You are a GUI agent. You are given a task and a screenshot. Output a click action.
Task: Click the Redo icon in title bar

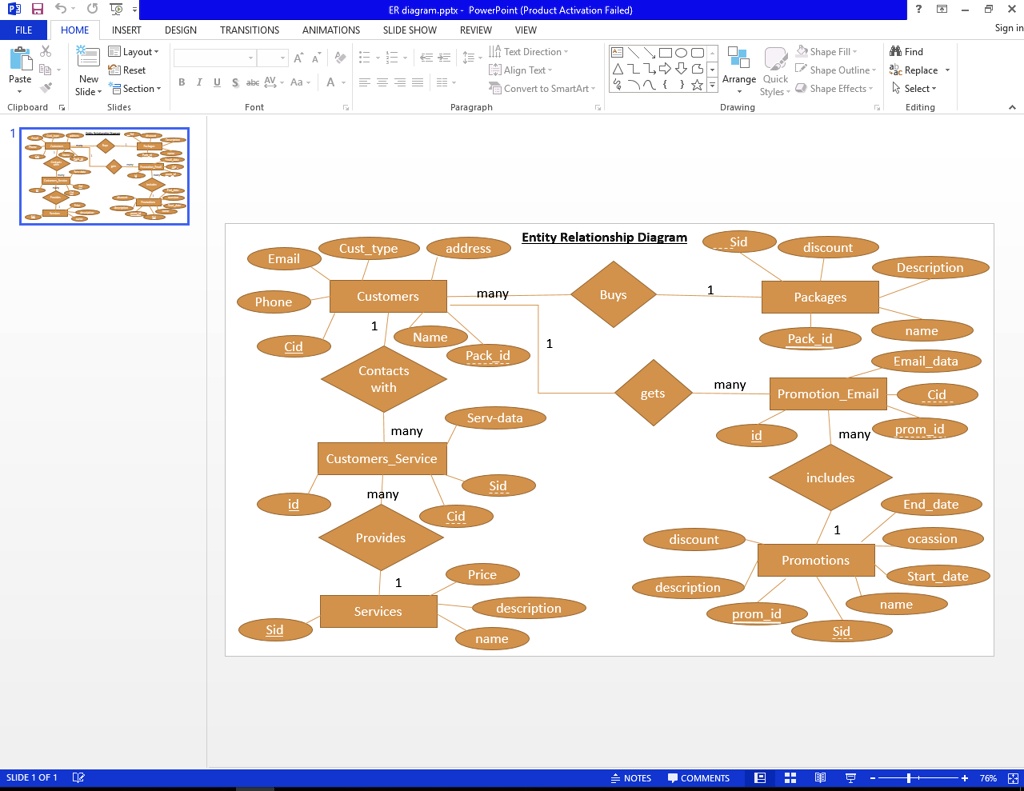[92, 8]
